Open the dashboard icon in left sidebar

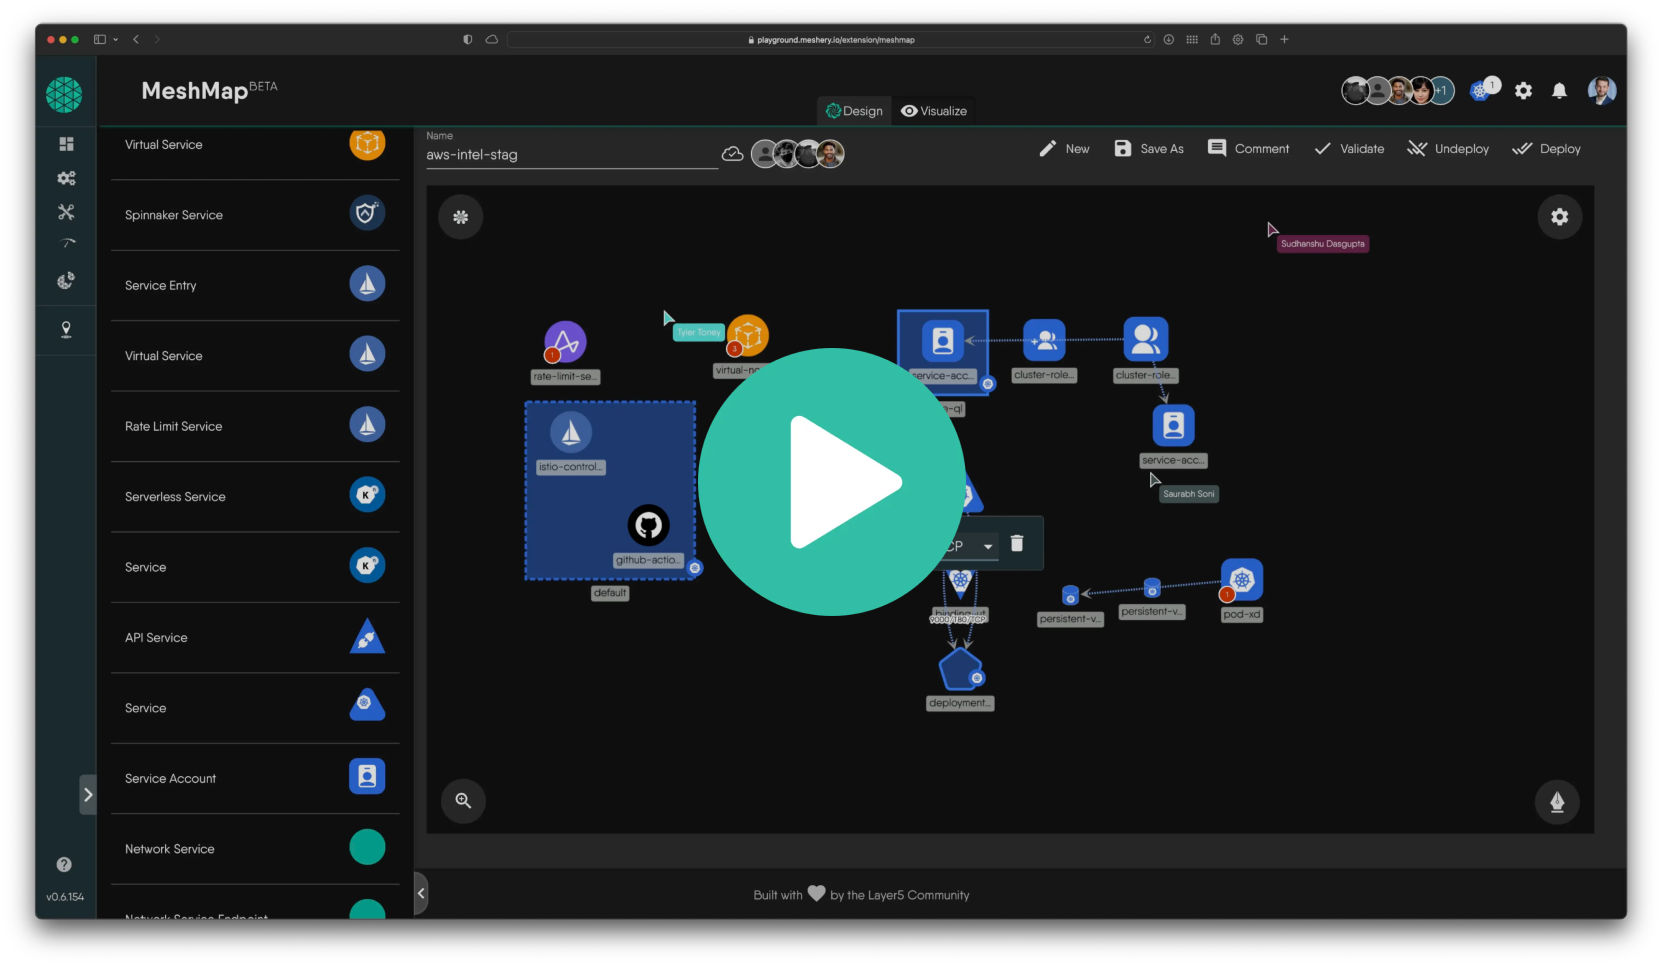point(66,144)
